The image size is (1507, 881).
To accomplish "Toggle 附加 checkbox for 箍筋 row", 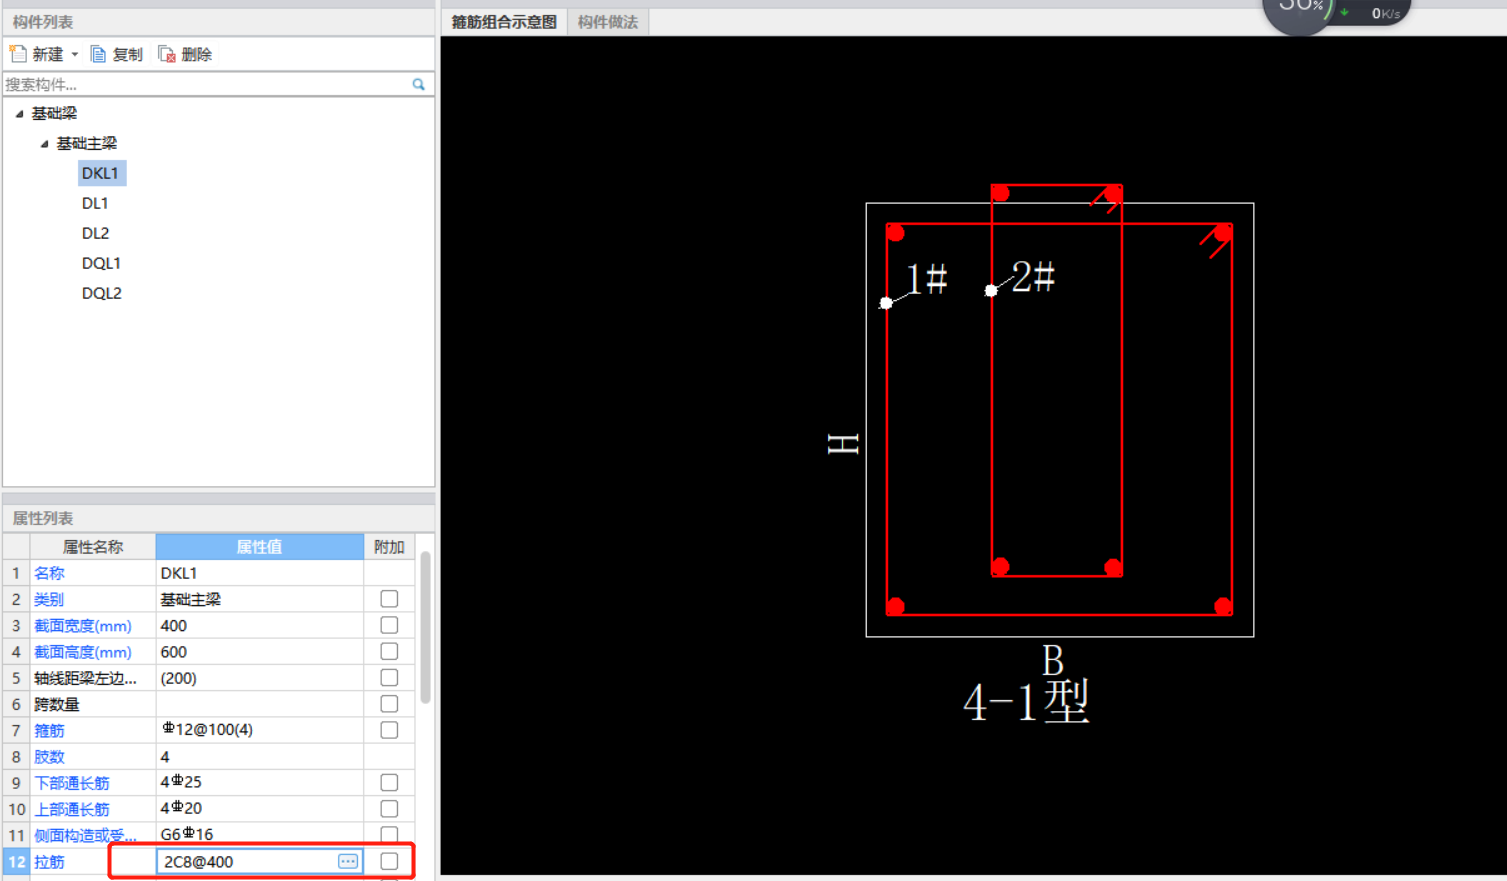I will [x=389, y=730].
